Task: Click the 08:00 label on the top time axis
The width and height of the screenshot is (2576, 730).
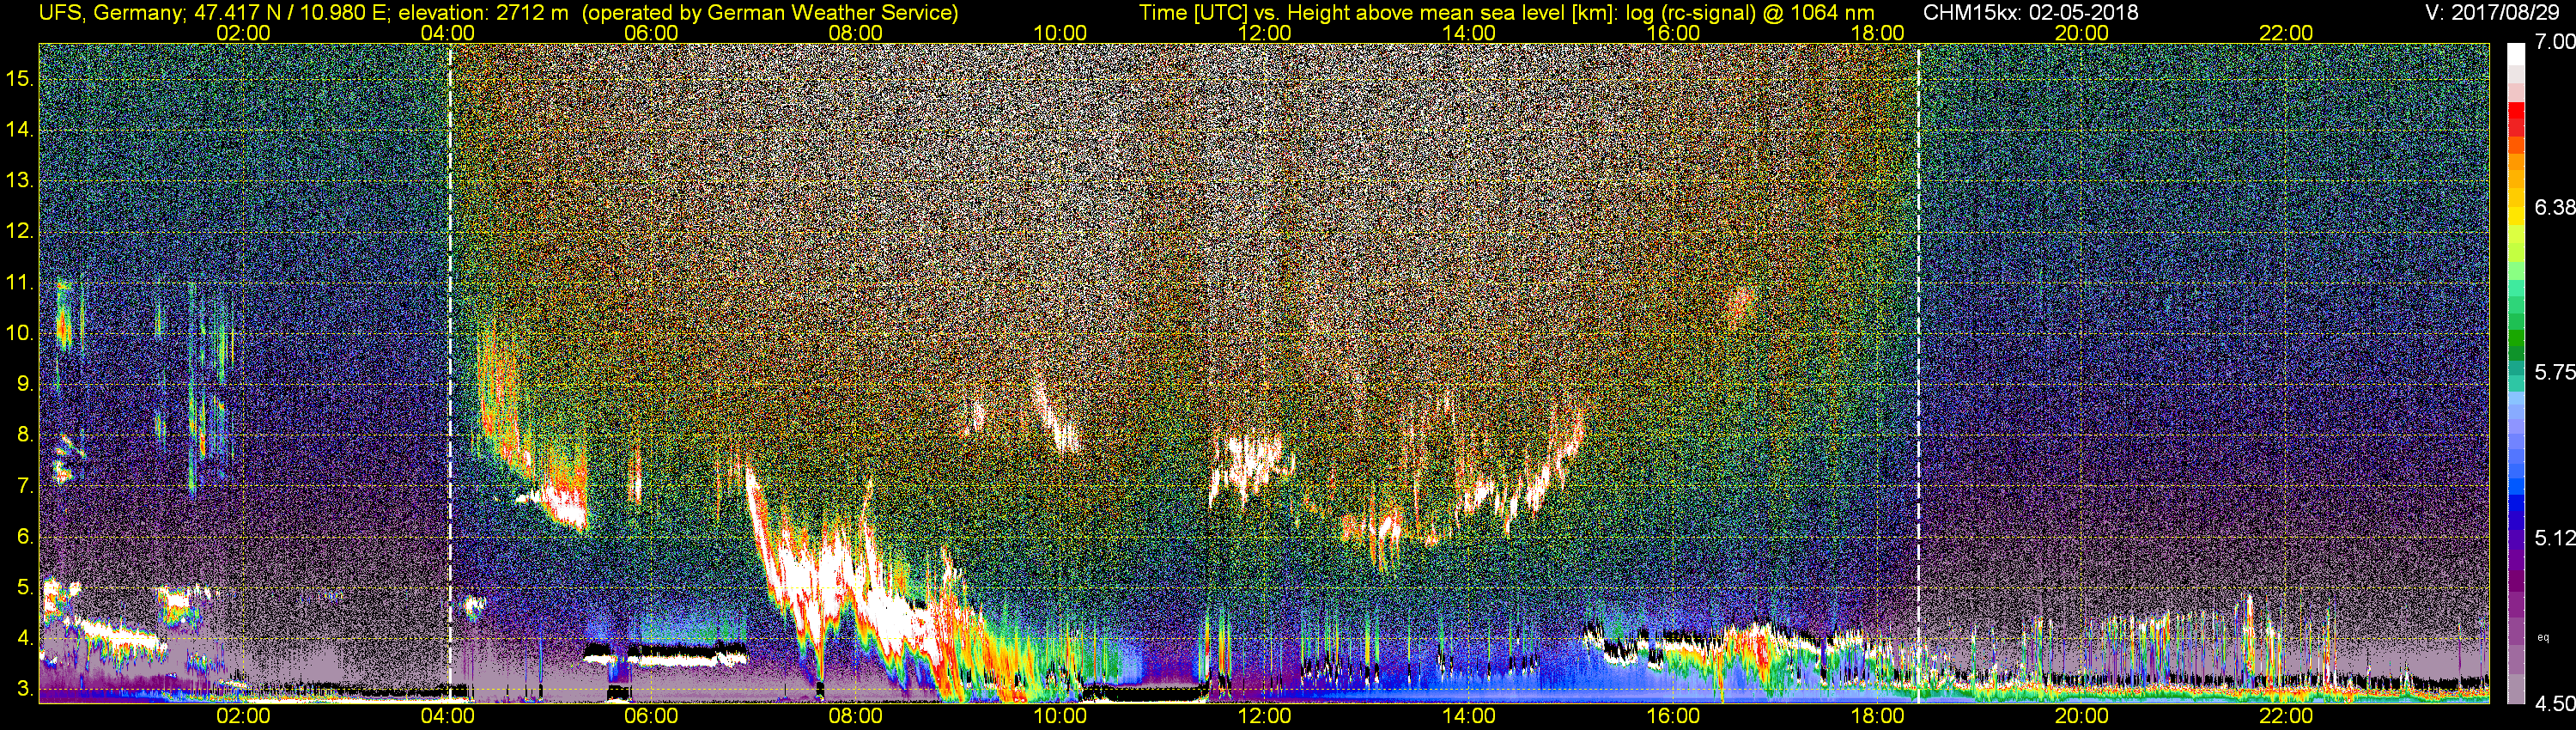Action: tap(856, 33)
